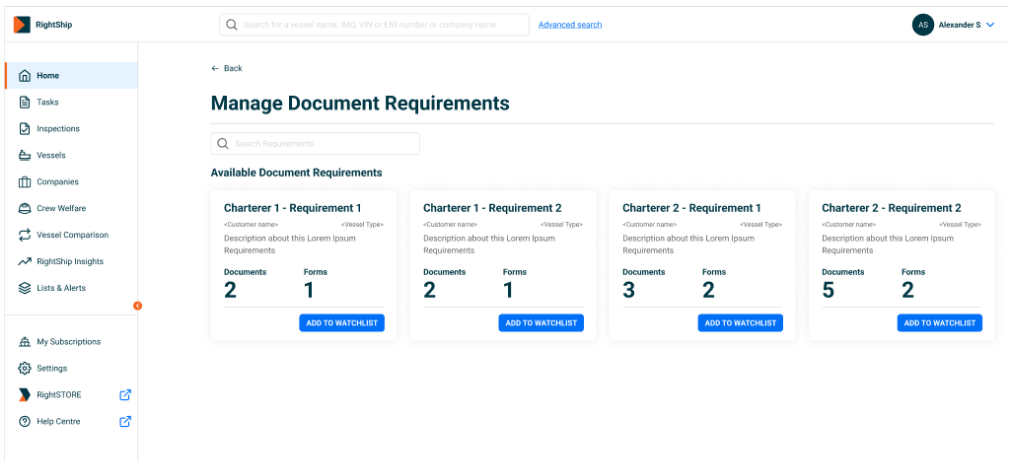Click Charterer 2 - Requirement 1 card title
The image size is (1011, 462).
click(692, 208)
